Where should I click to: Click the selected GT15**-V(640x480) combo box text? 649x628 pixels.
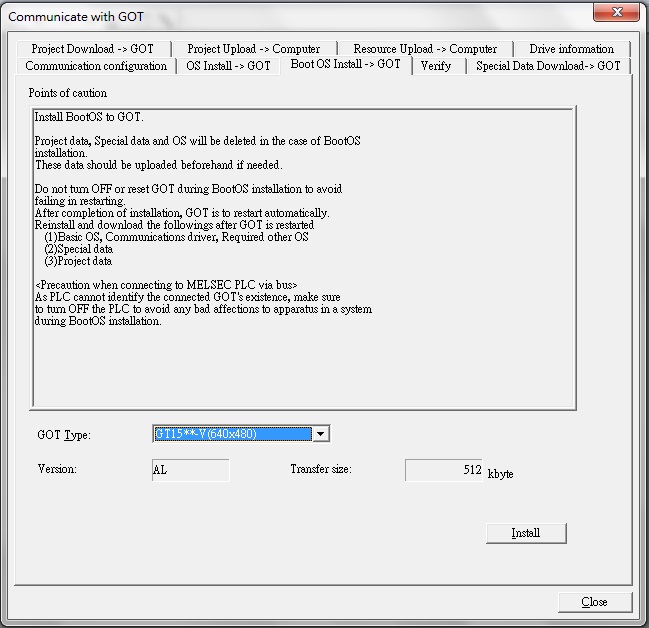click(232, 434)
